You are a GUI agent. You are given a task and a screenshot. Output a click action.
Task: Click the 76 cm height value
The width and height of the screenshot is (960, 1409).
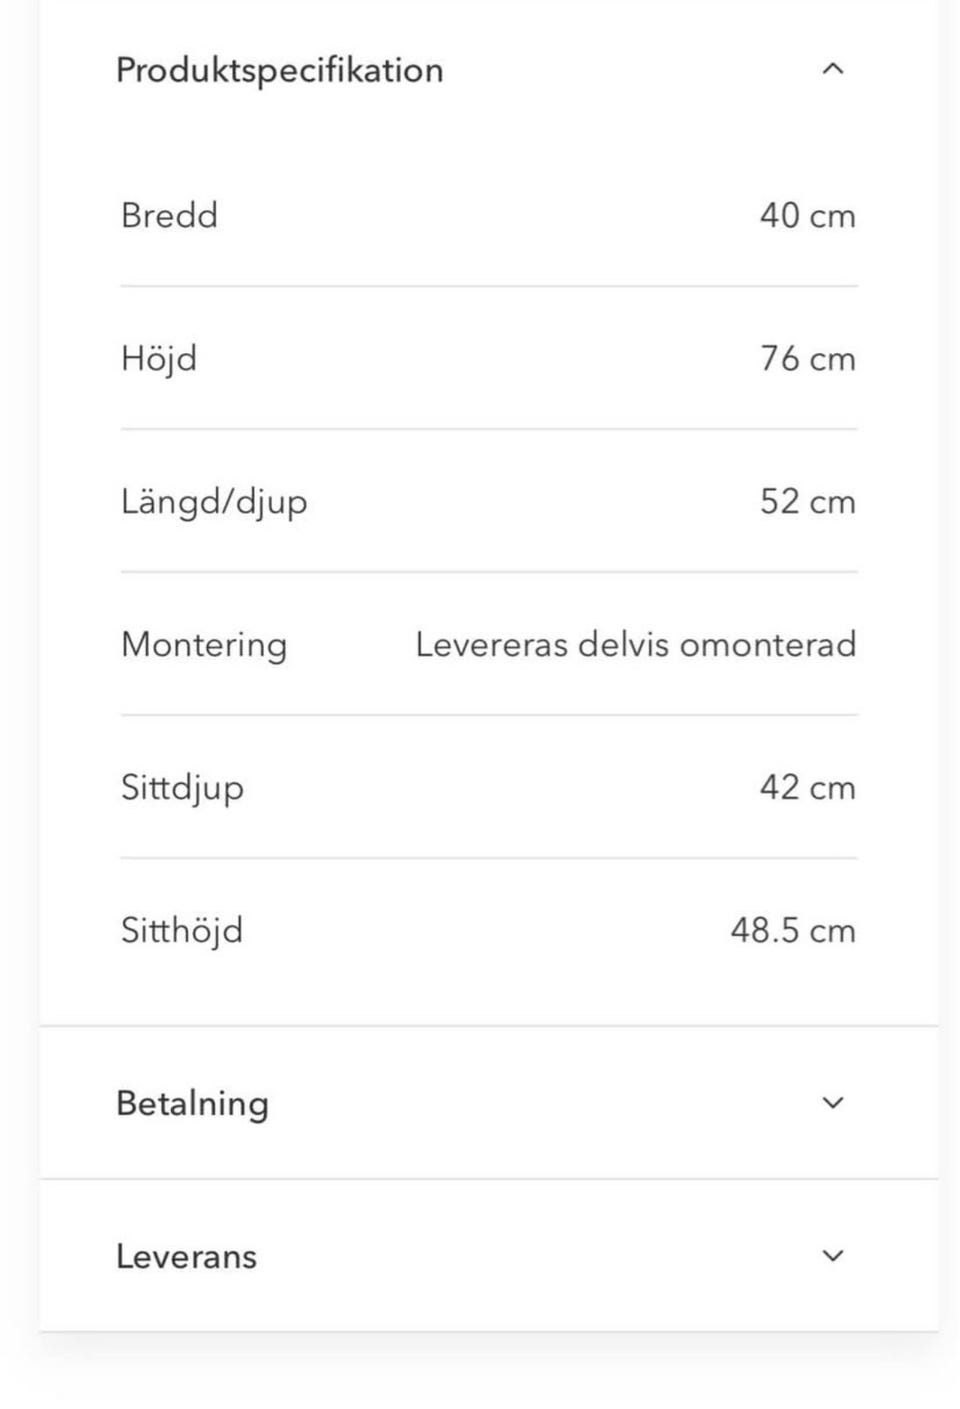click(807, 358)
